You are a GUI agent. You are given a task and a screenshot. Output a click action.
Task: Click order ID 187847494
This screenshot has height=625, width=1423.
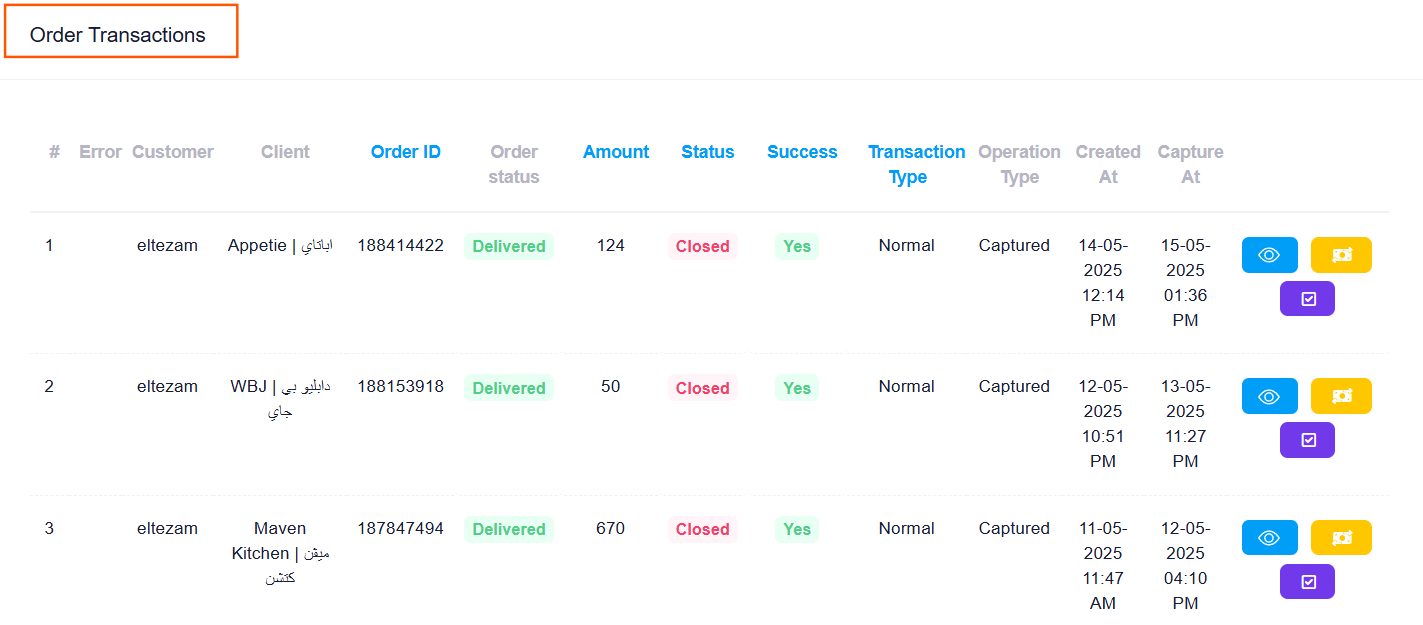tap(400, 528)
